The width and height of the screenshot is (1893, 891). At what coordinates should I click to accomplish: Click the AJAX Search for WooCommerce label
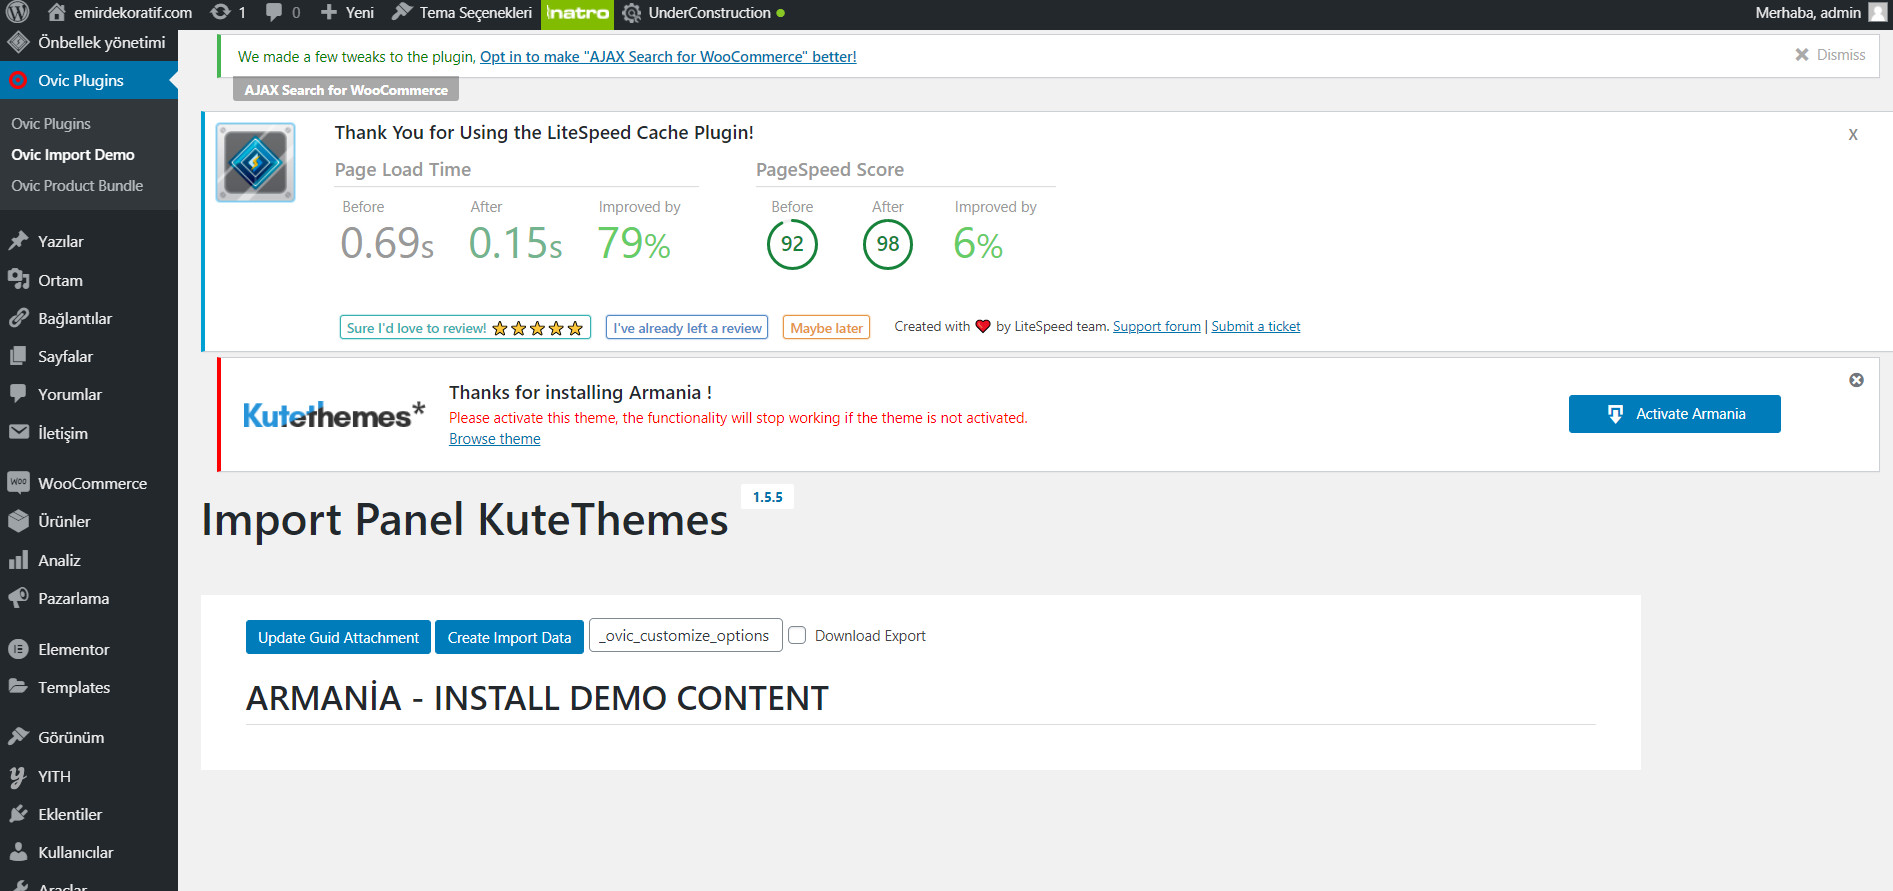click(346, 90)
